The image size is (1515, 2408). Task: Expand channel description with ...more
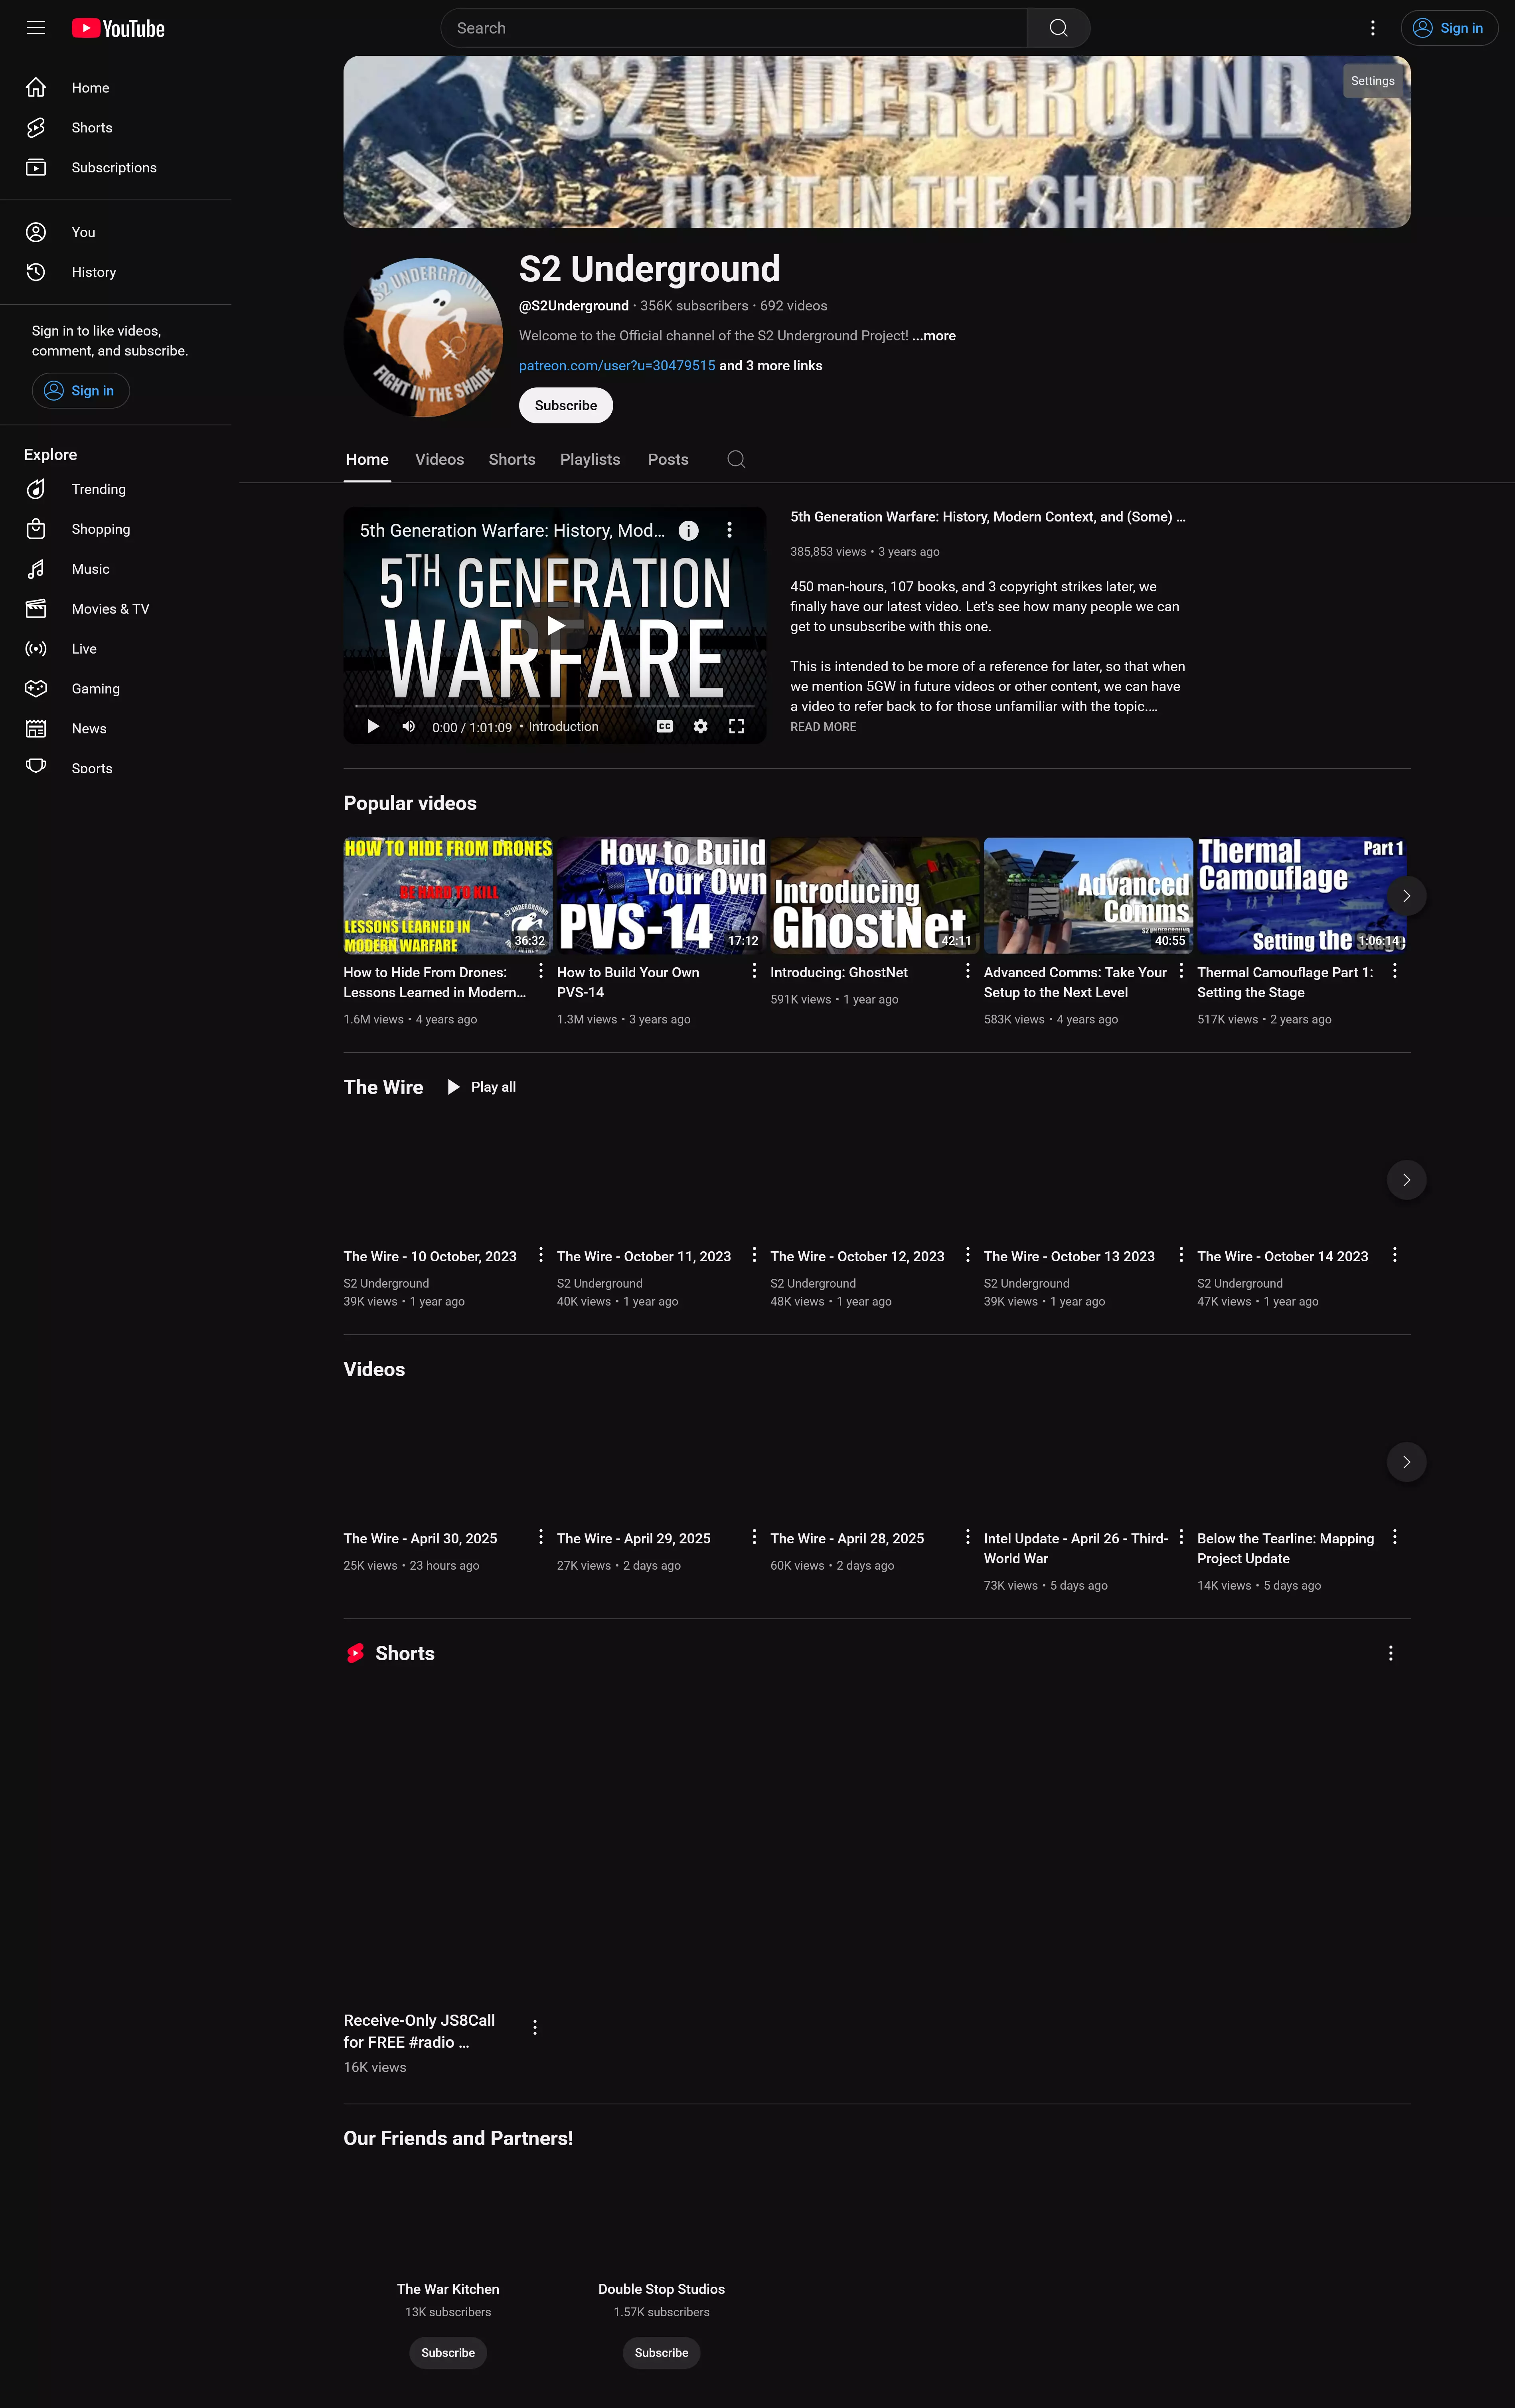[x=934, y=336]
